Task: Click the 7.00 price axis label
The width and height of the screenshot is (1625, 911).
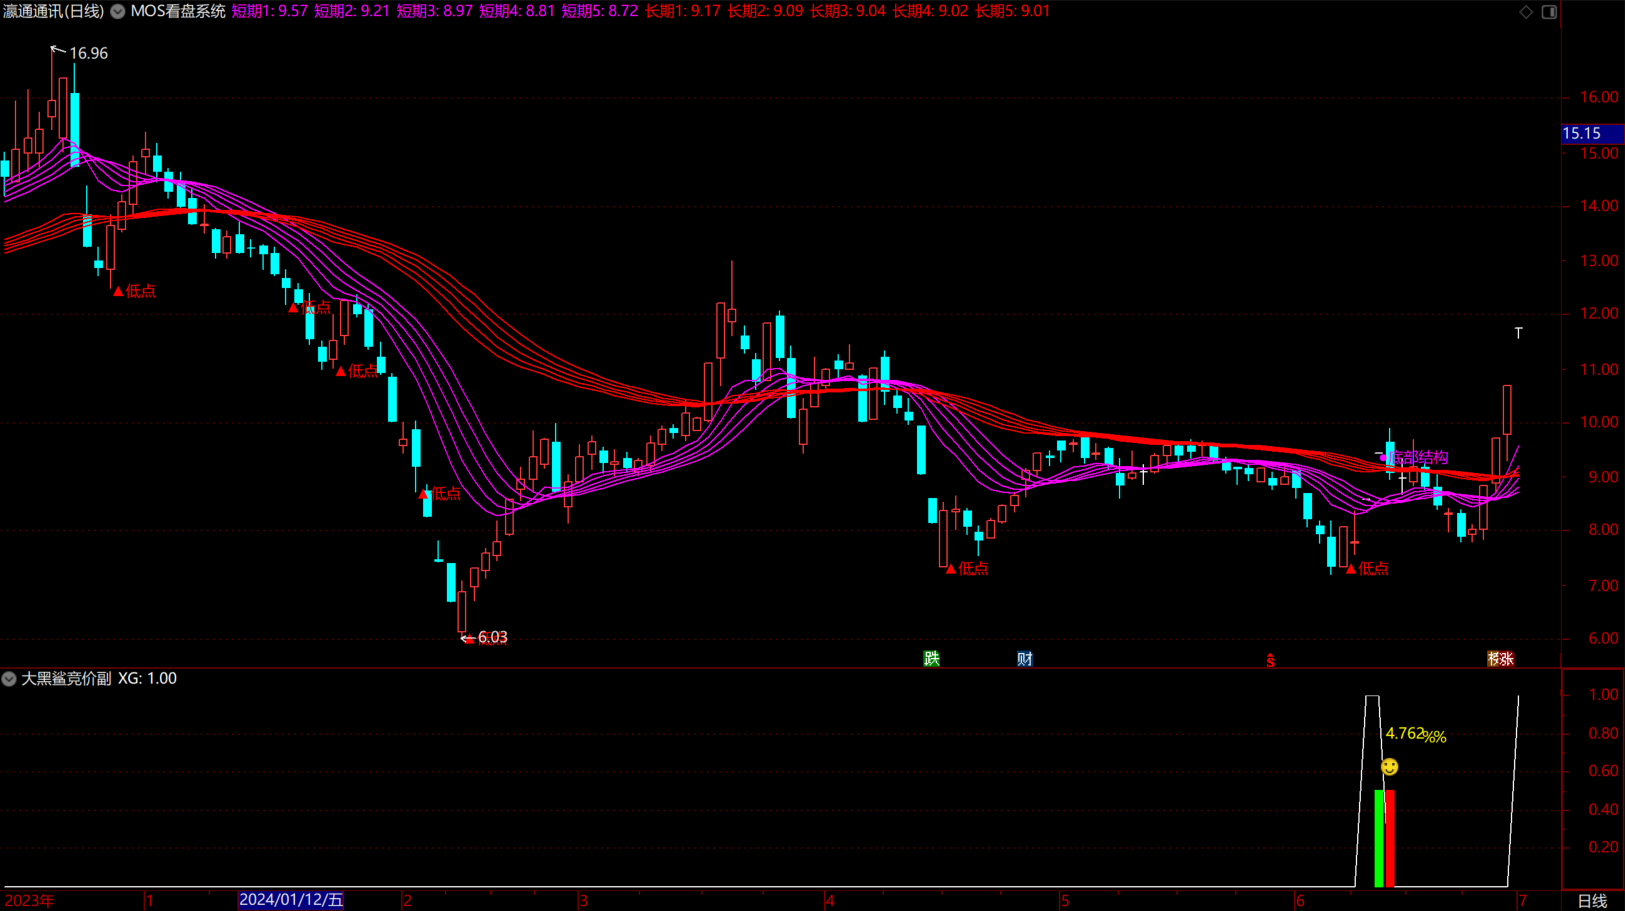Action: click(1603, 586)
